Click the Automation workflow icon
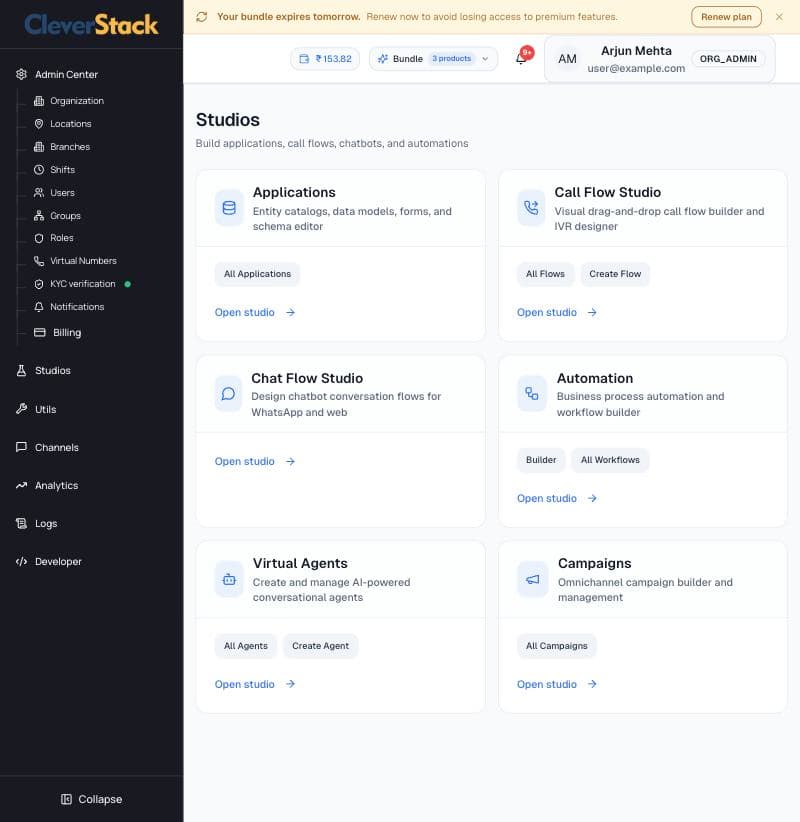Image resolution: width=800 pixels, height=822 pixels. coord(532,394)
